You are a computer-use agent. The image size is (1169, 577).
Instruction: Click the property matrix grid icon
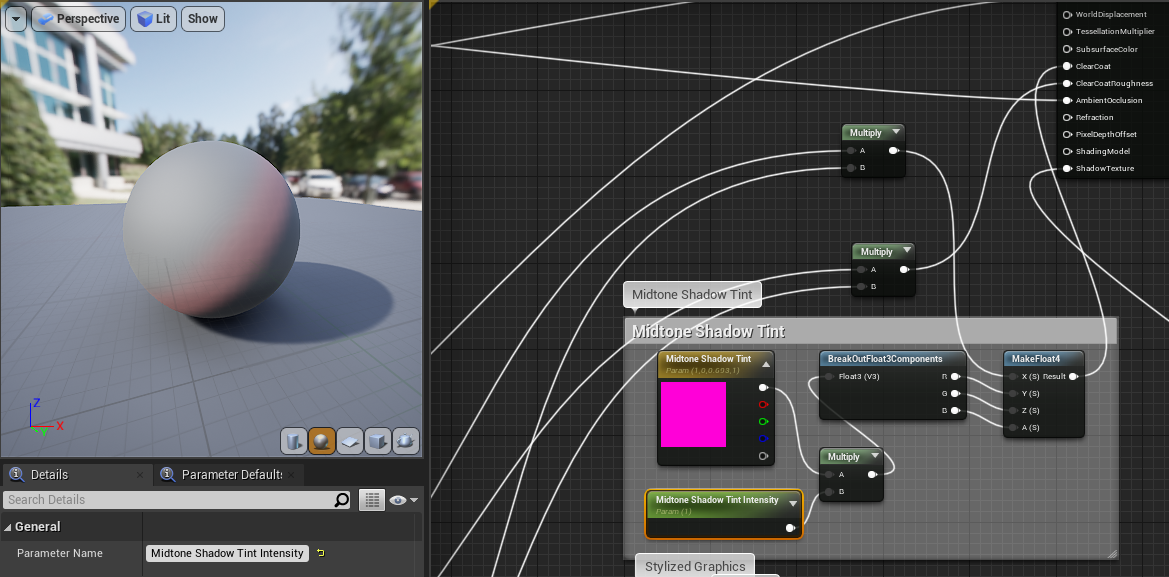372,500
